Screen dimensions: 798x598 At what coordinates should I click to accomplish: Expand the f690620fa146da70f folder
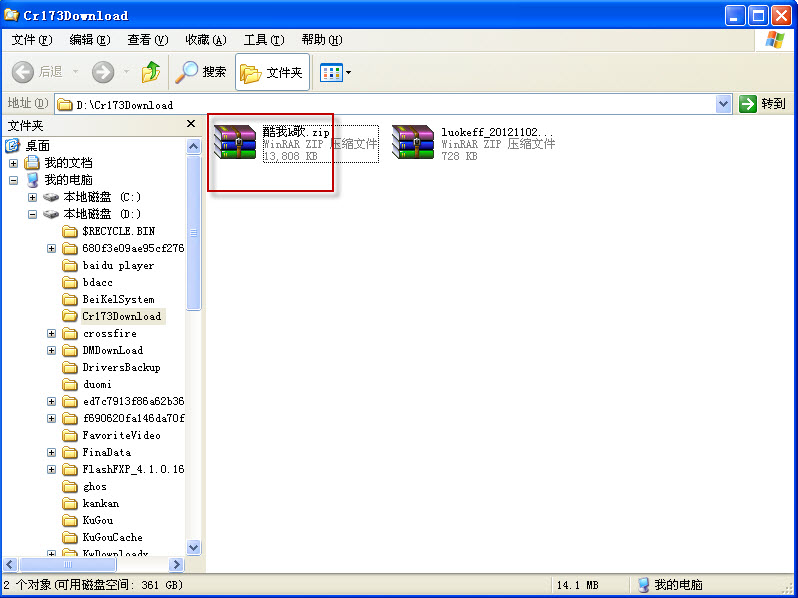tap(51, 418)
